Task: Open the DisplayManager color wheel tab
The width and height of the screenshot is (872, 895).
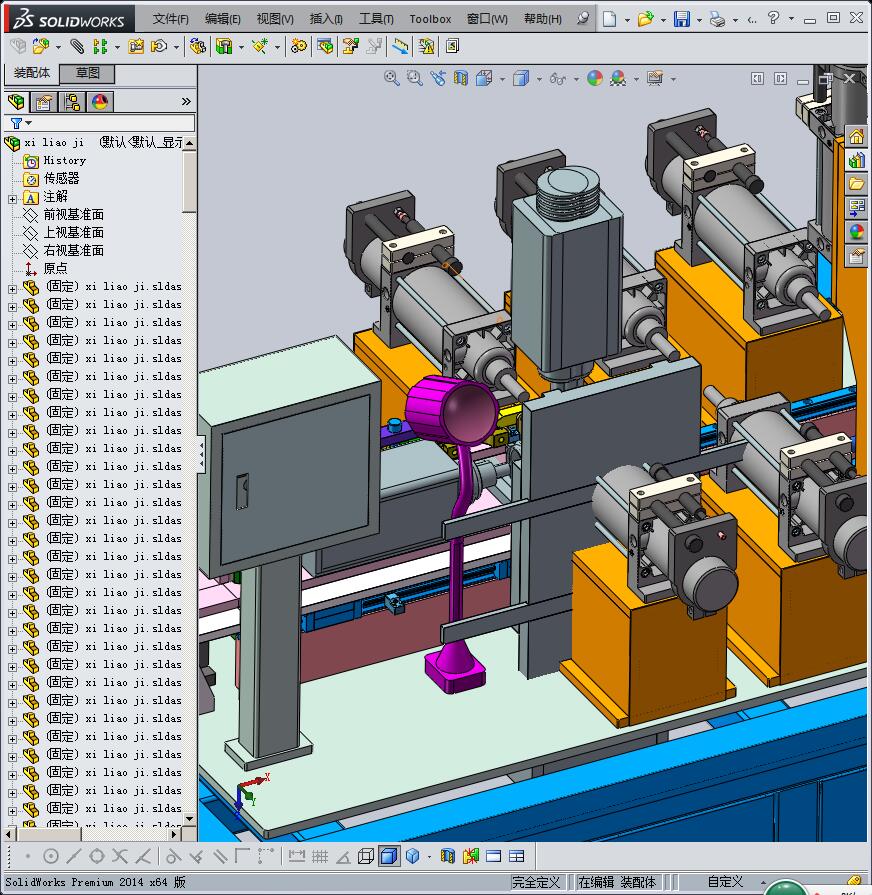Action: 100,102
